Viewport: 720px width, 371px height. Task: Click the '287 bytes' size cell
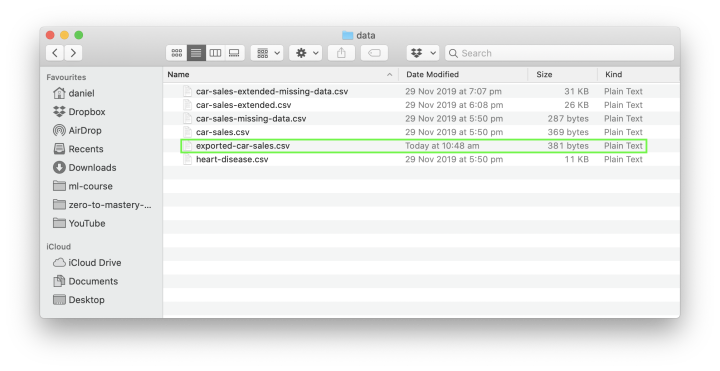point(568,118)
